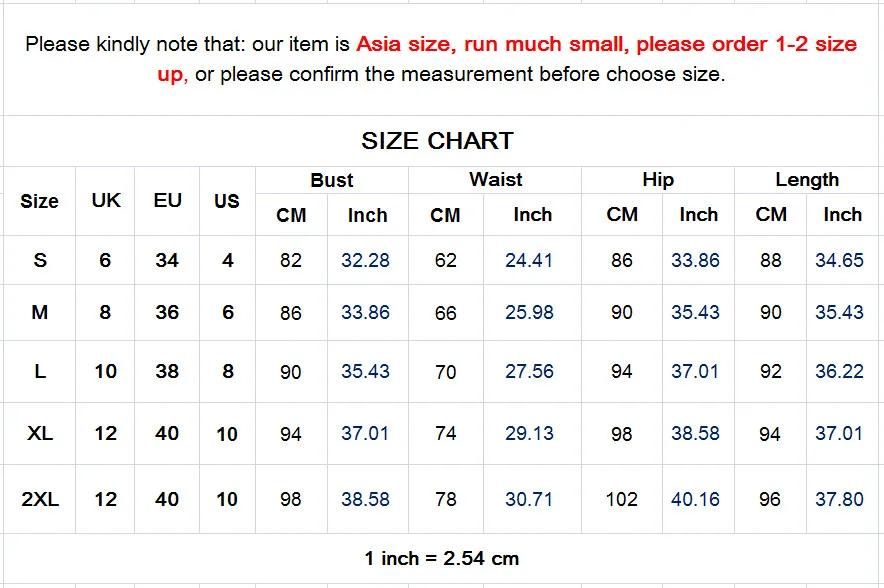Click the XL size row label
884x588 pixels.
tap(40, 434)
